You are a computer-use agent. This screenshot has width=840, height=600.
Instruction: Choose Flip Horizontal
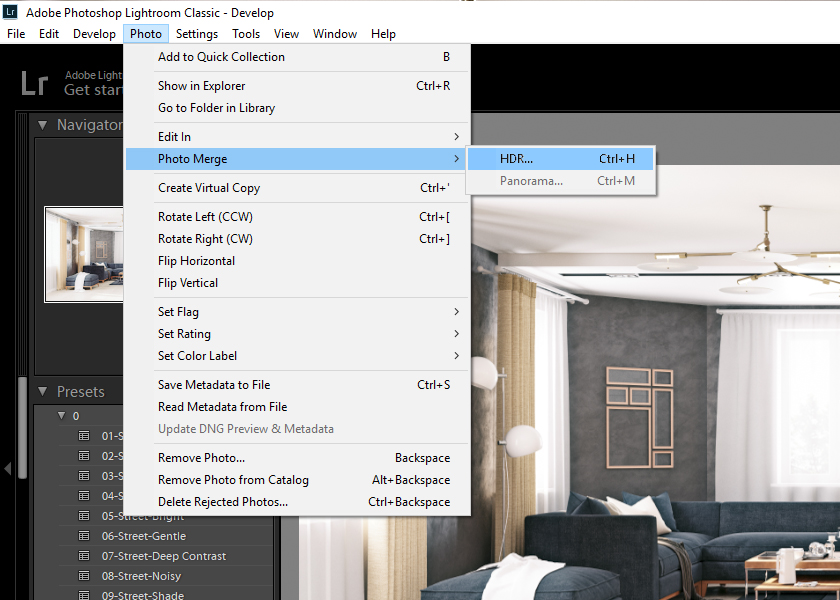297,261
